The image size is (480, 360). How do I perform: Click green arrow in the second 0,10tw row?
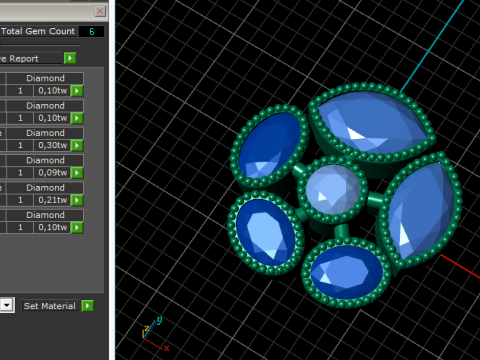click(77, 118)
